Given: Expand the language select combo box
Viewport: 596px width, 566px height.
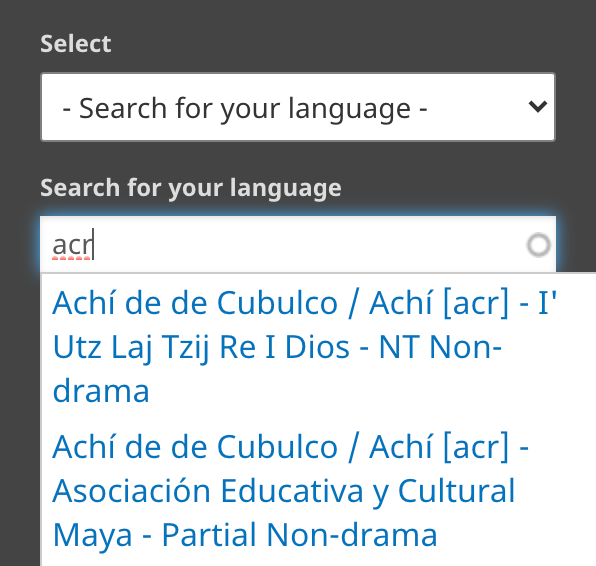Looking at the screenshot, I should click(298, 107).
